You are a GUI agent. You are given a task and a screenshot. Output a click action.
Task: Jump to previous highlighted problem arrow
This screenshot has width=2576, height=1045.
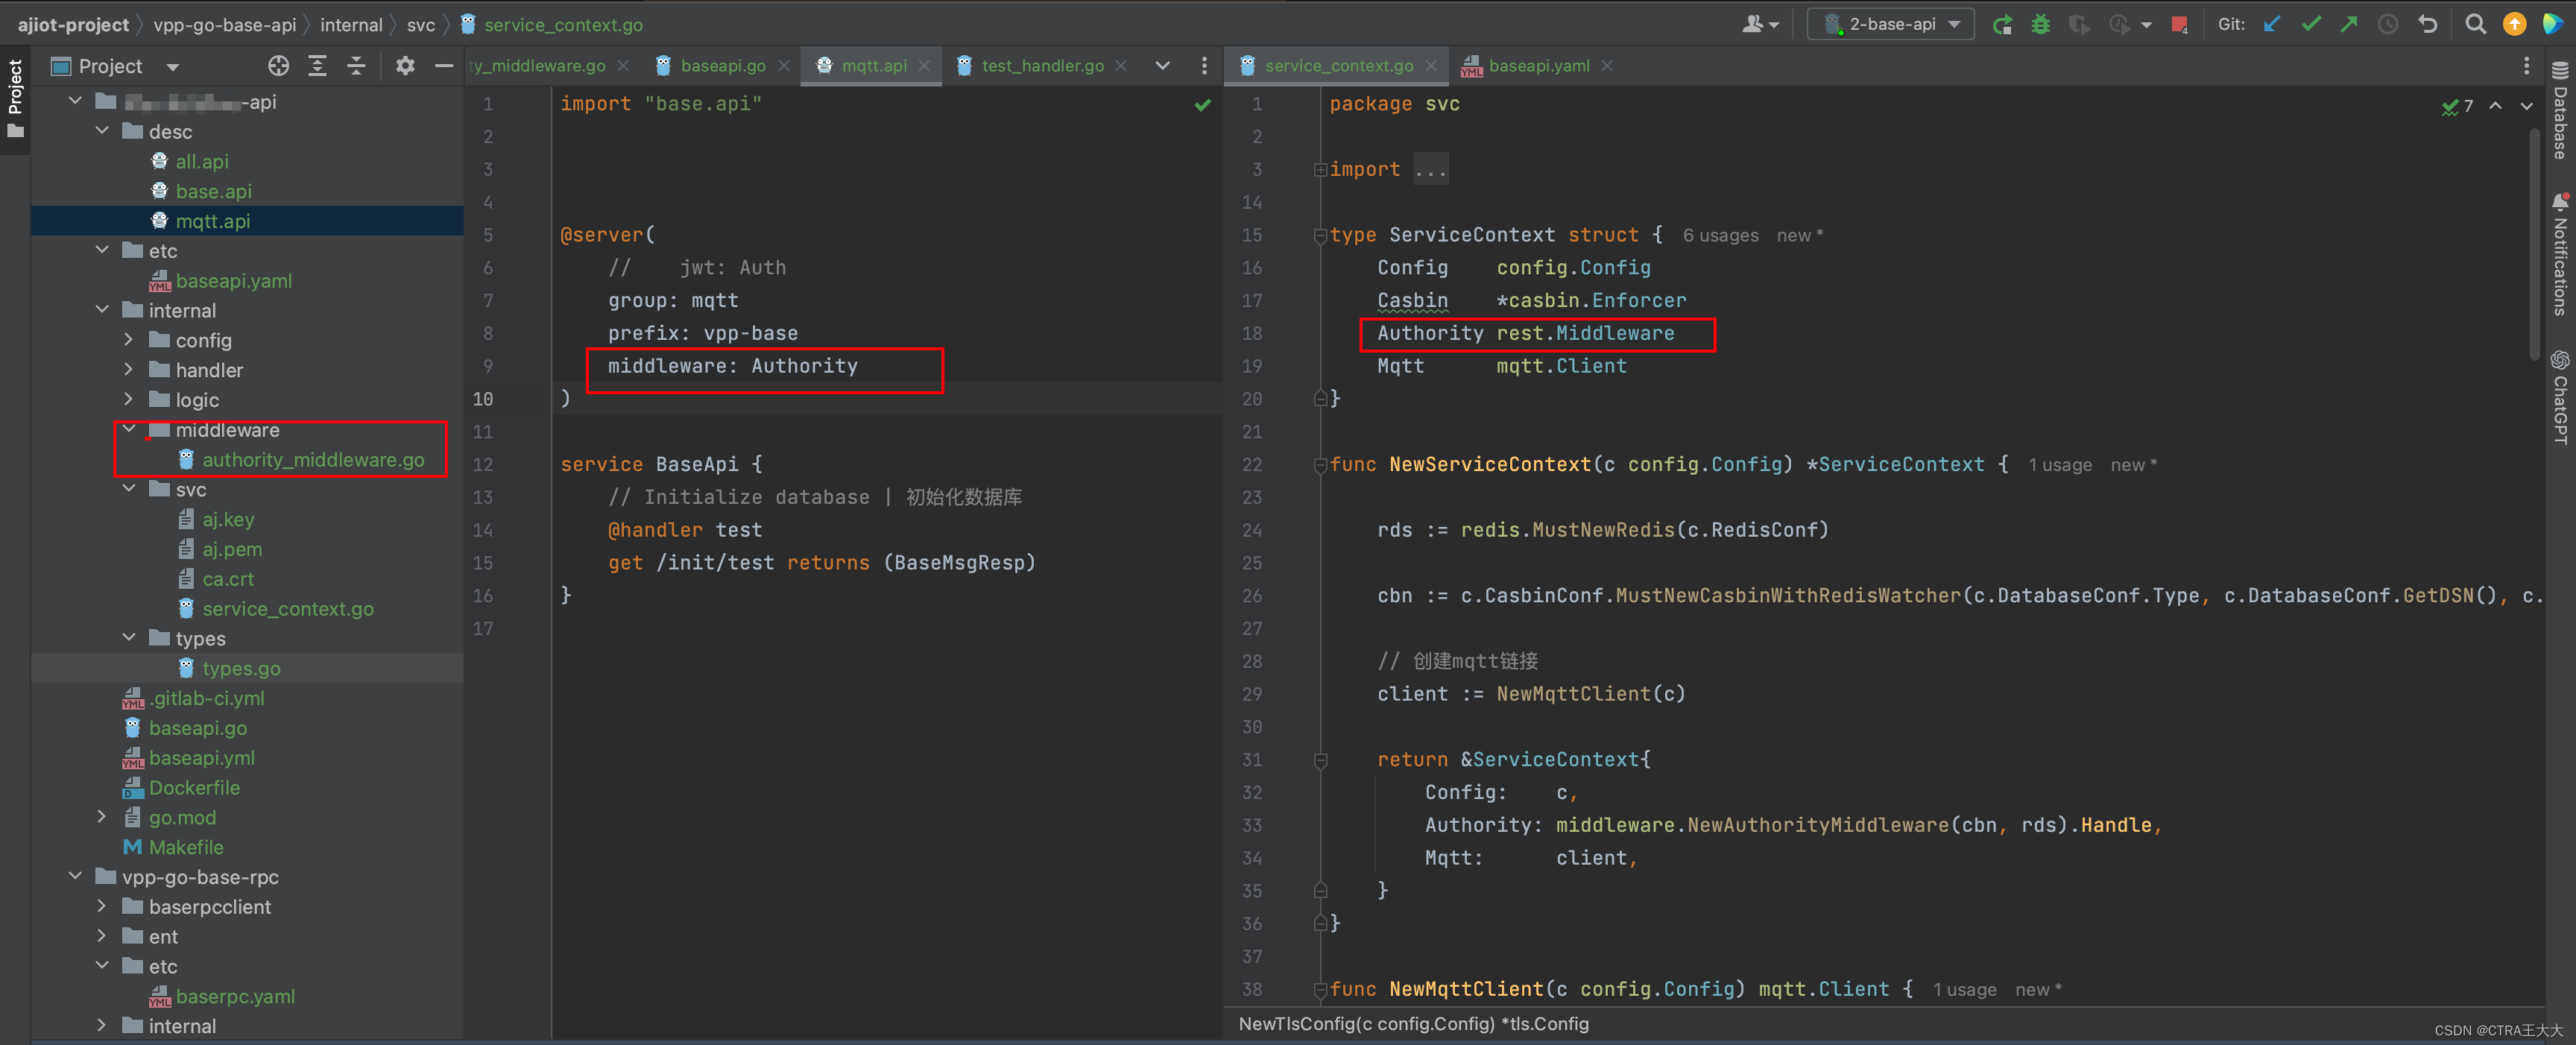(2496, 106)
